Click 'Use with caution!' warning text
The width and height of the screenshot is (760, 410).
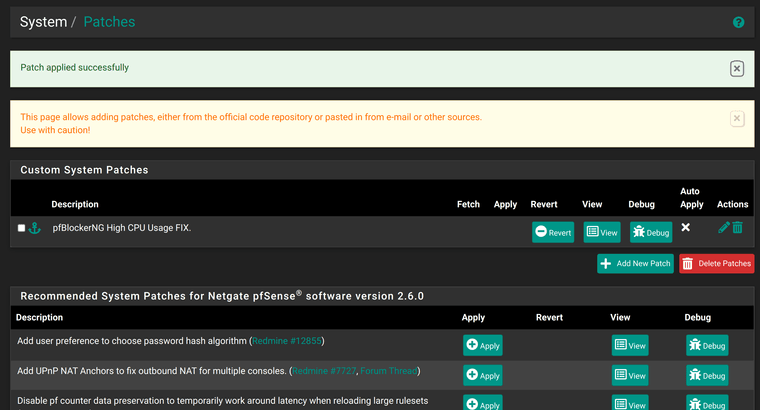[x=55, y=130]
